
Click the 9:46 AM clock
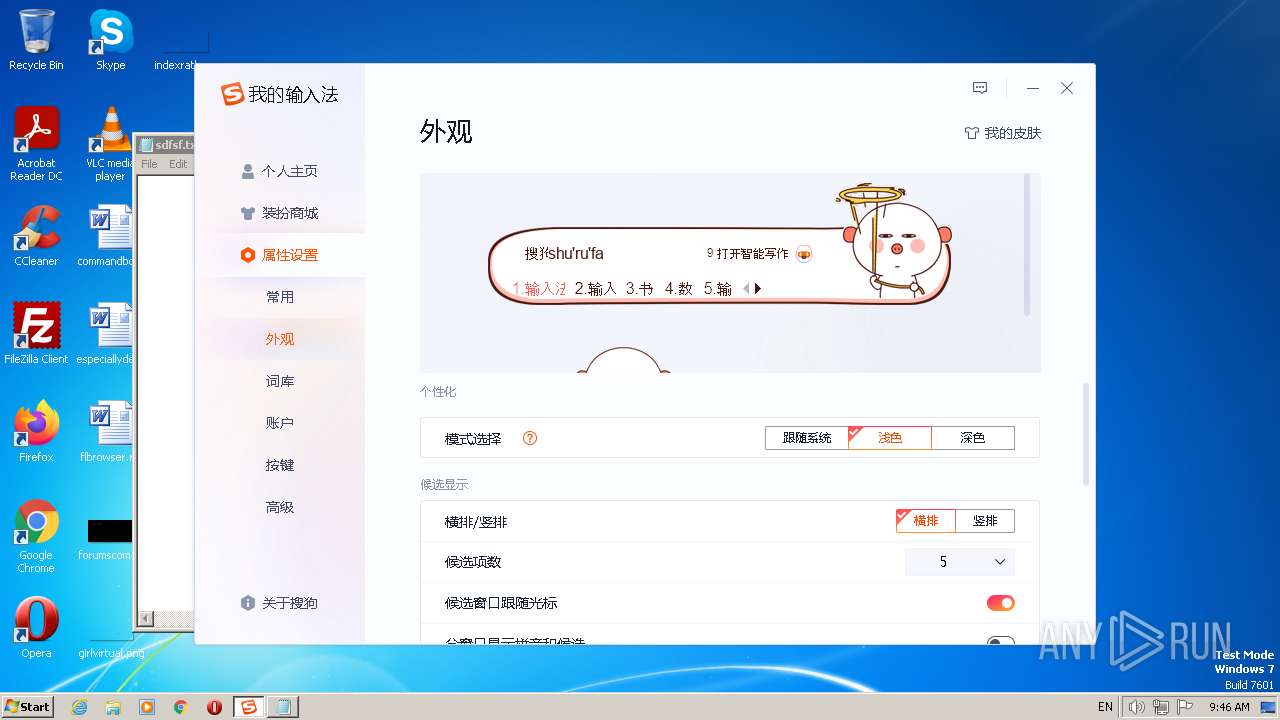tap(1229, 707)
